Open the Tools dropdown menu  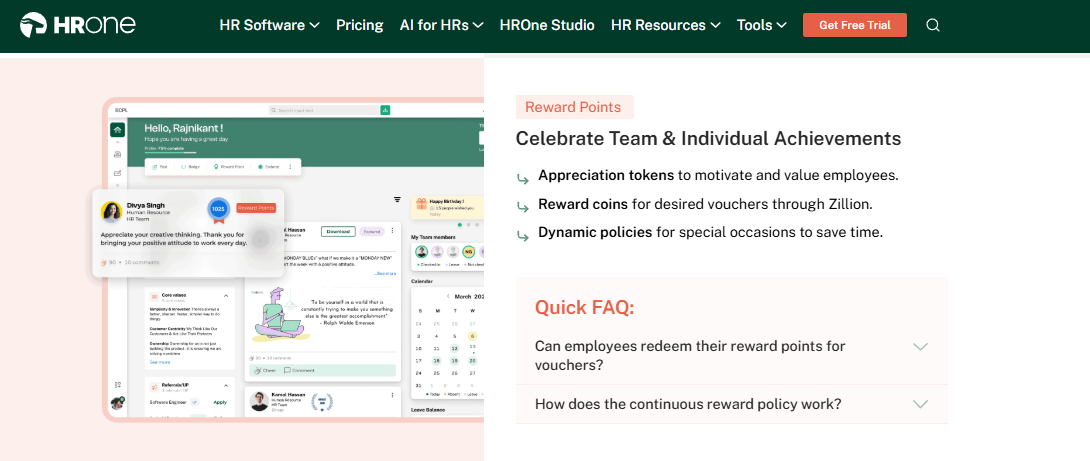pyautogui.click(x=761, y=25)
